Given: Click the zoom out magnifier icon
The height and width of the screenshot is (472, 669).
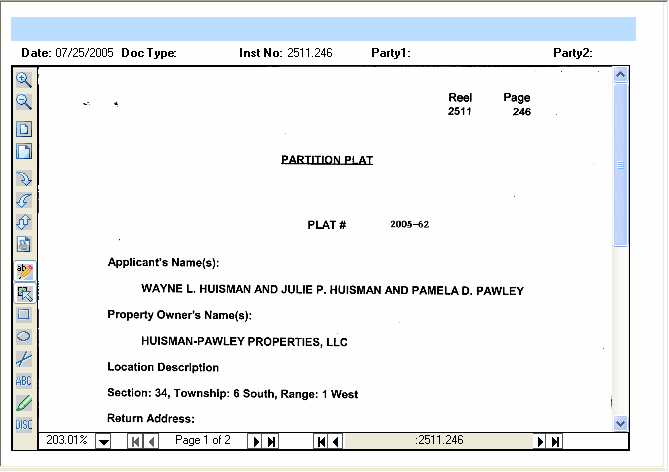Looking at the screenshot, I should click(24, 102).
